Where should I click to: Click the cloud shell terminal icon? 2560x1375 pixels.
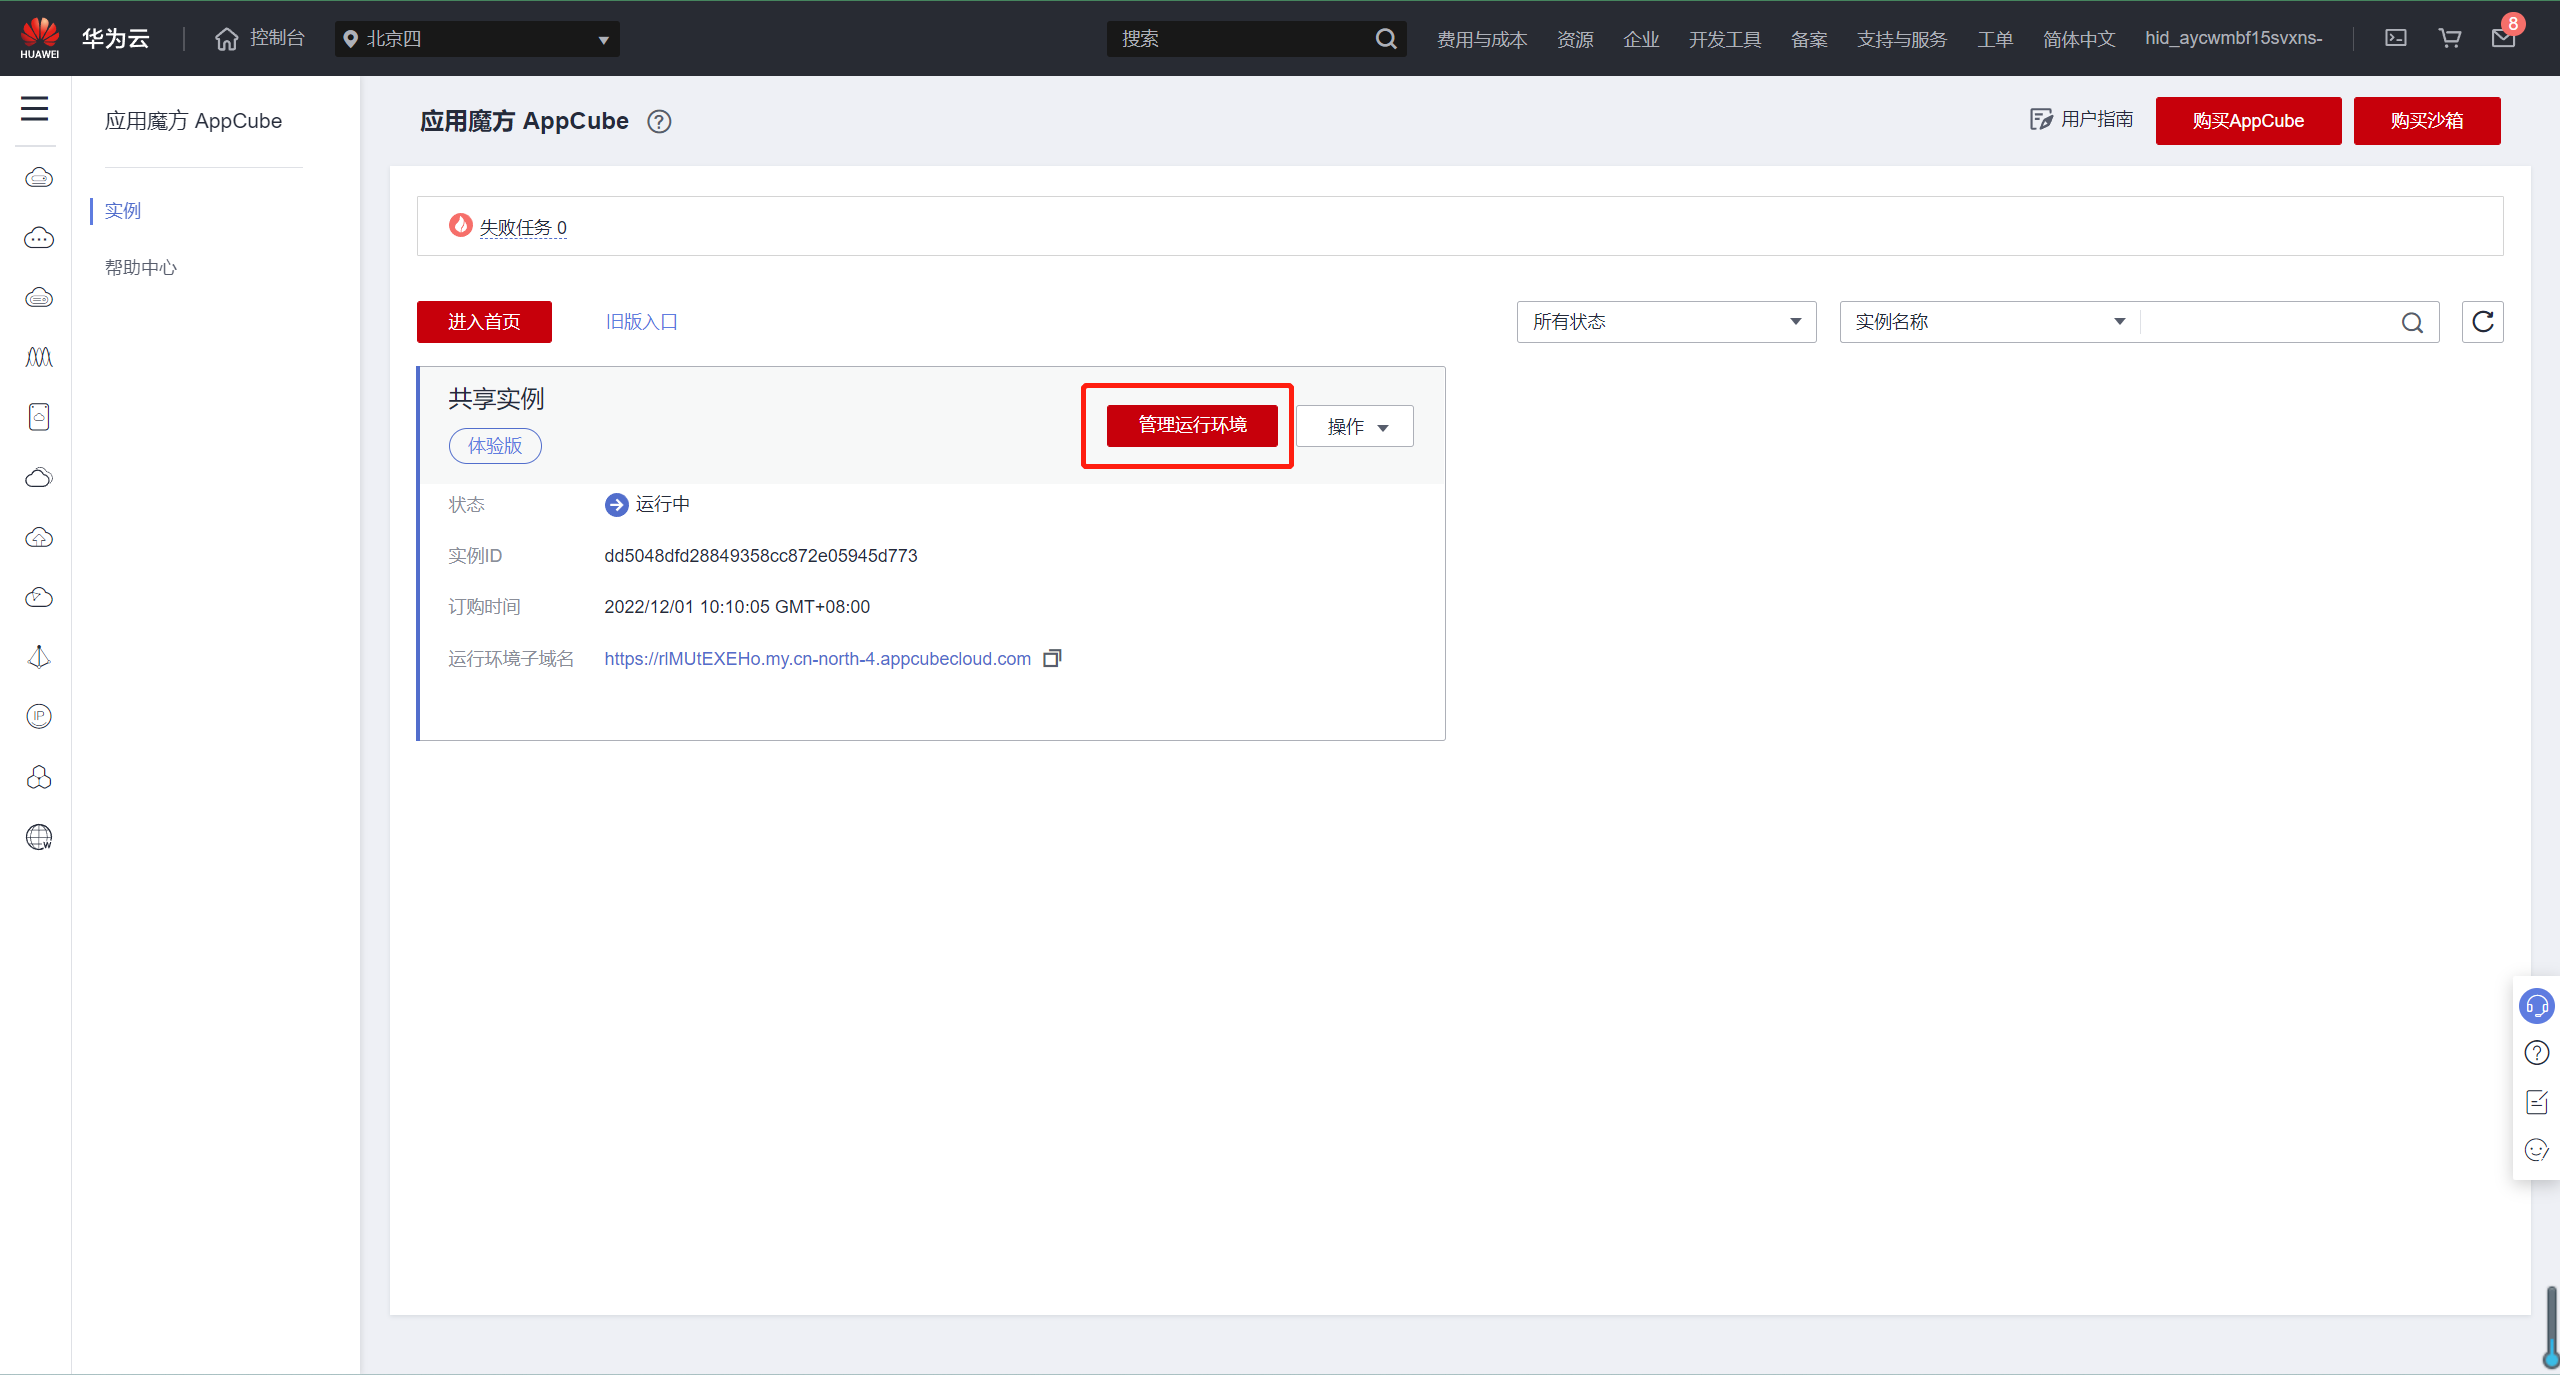pos(2396,38)
